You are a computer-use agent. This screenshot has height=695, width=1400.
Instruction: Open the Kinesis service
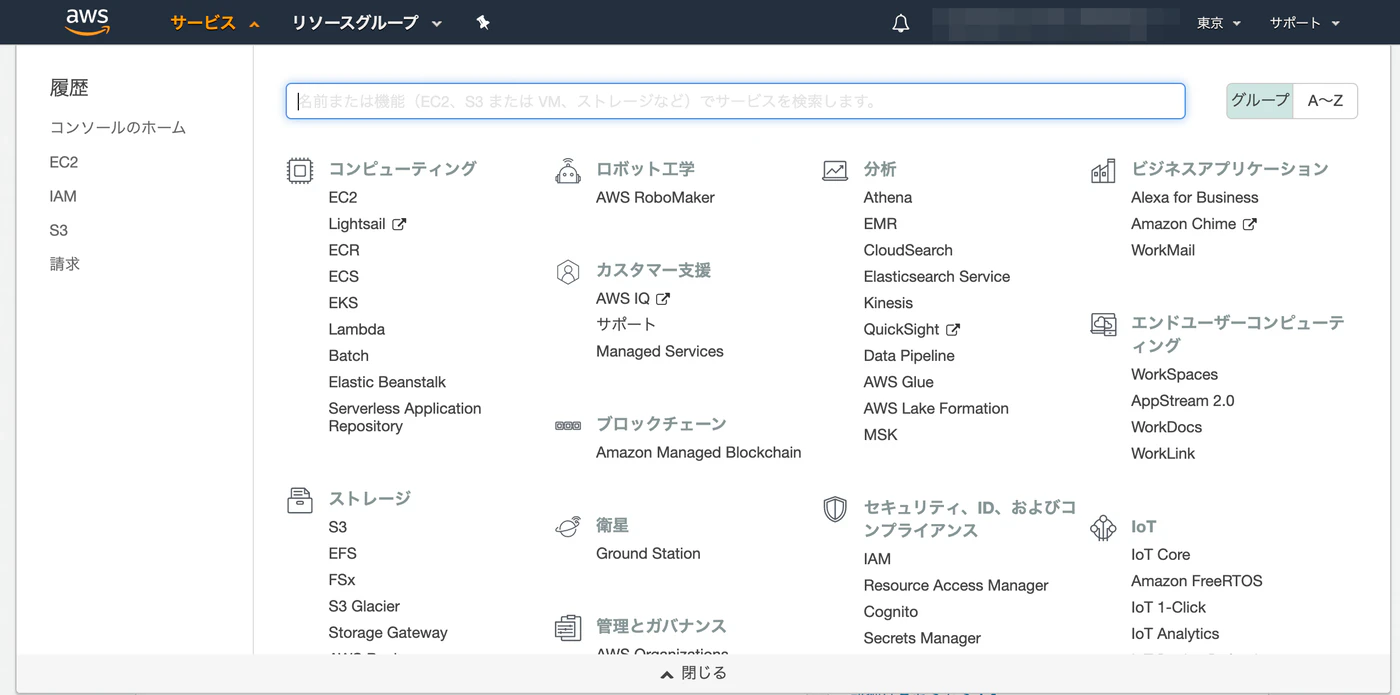click(888, 303)
